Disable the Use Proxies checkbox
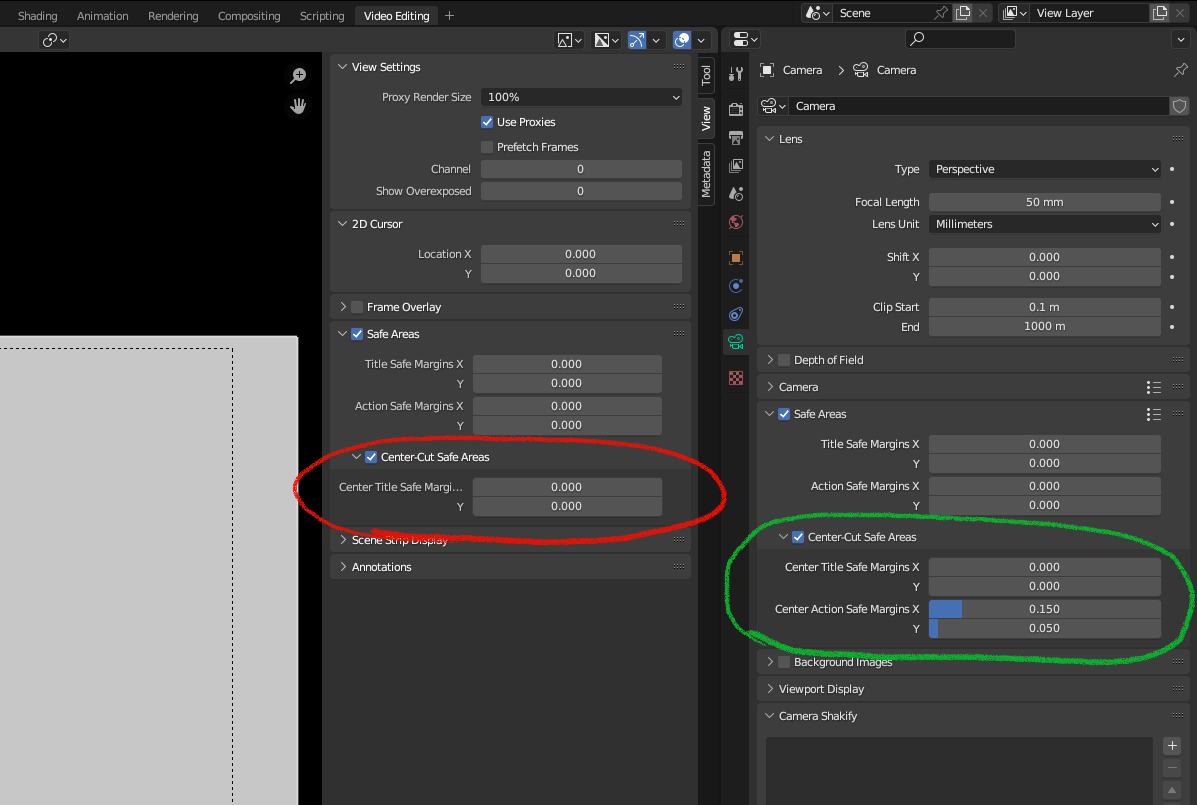The width and height of the screenshot is (1197, 805). click(x=487, y=121)
